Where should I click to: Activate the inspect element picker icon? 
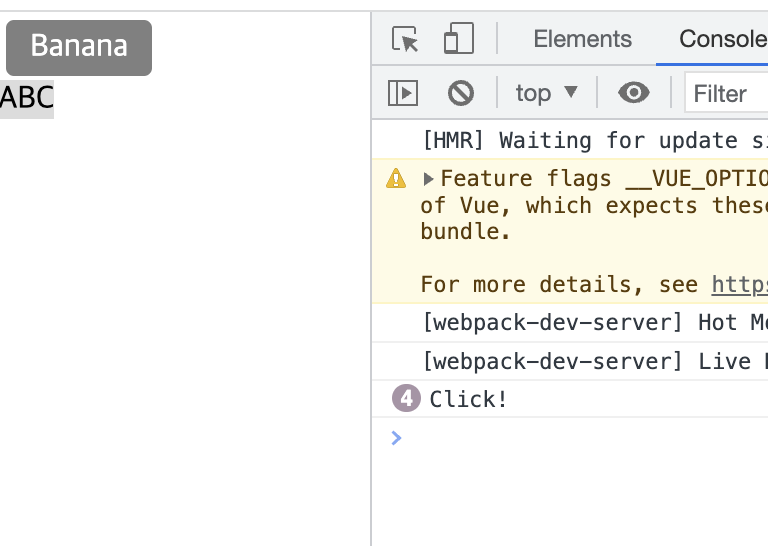point(405,39)
